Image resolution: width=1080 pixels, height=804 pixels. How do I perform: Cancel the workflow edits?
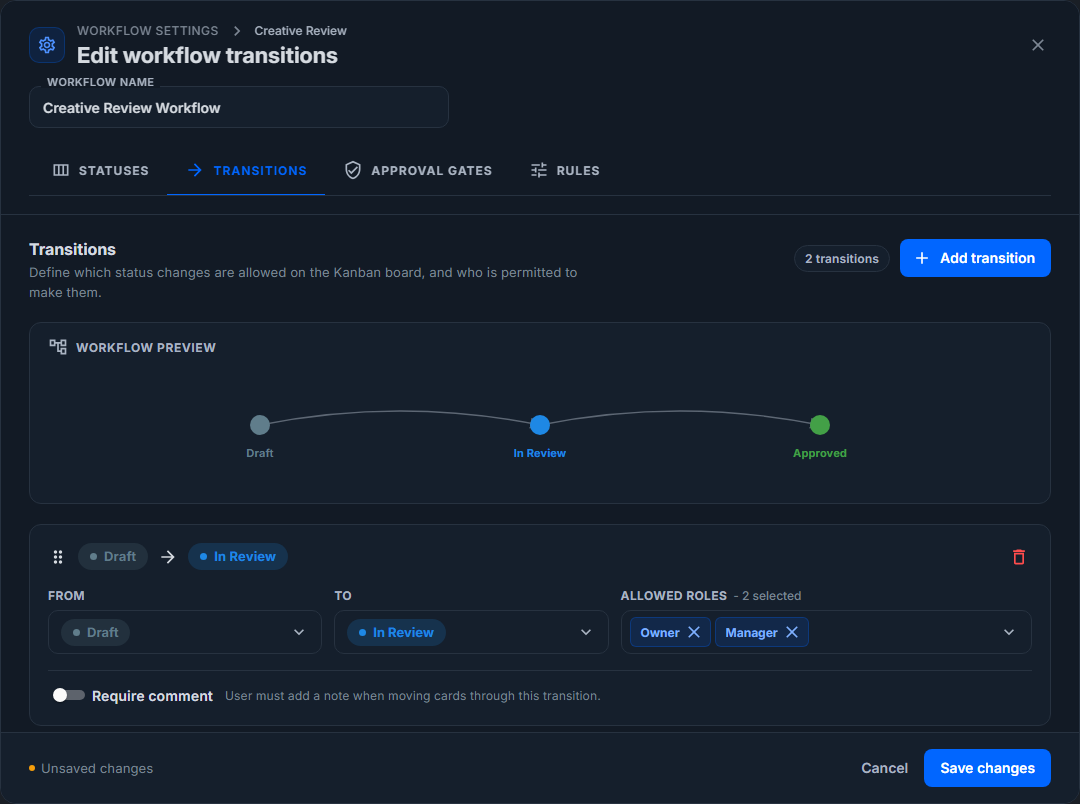point(884,767)
